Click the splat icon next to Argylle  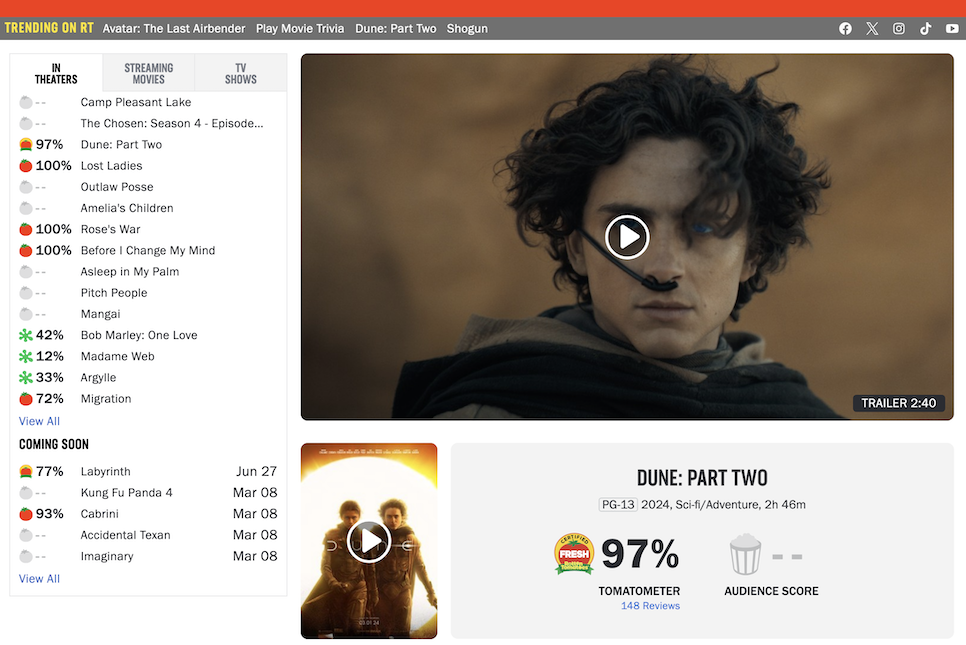pyautogui.click(x=25, y=378)
